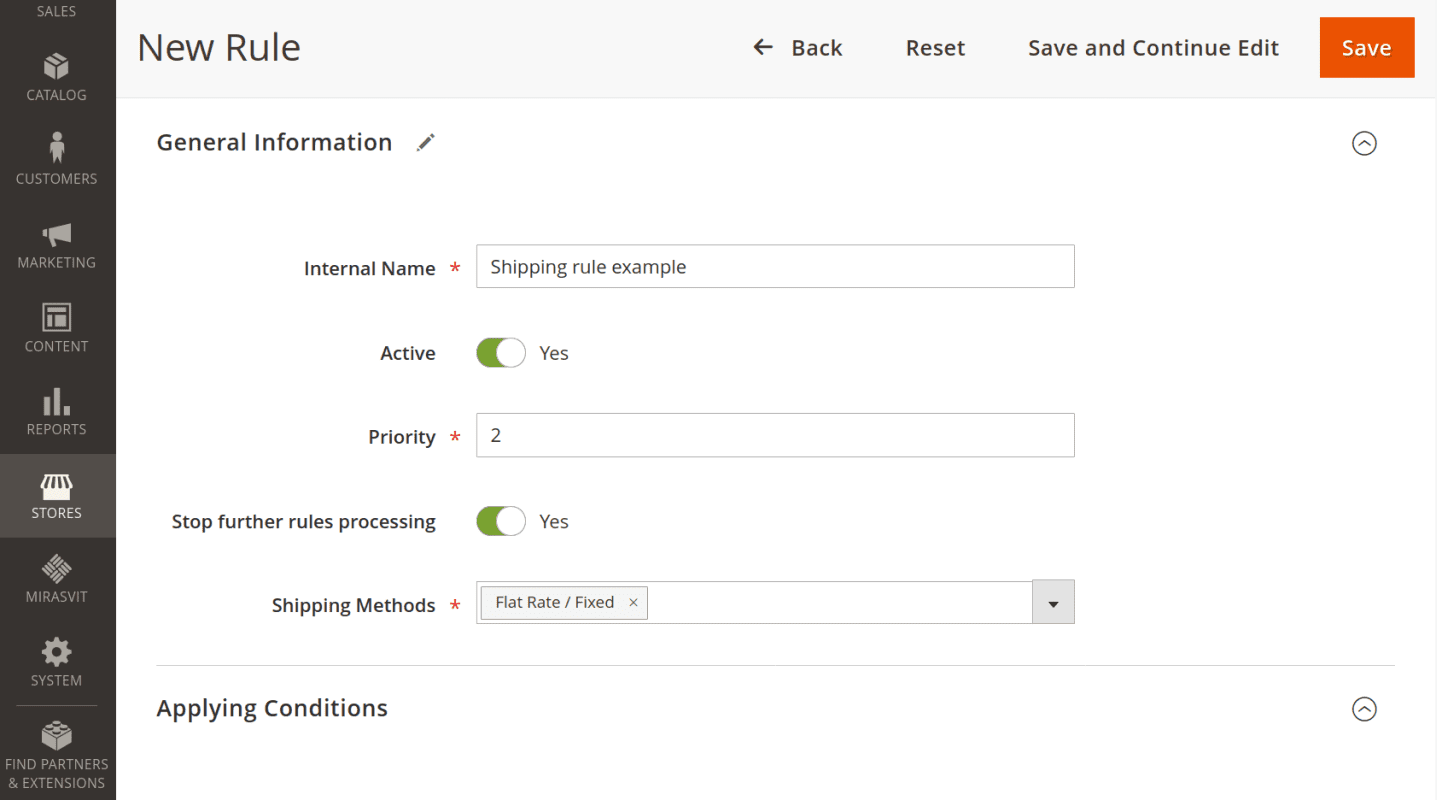Focus the Priority input field

point(775,435)
